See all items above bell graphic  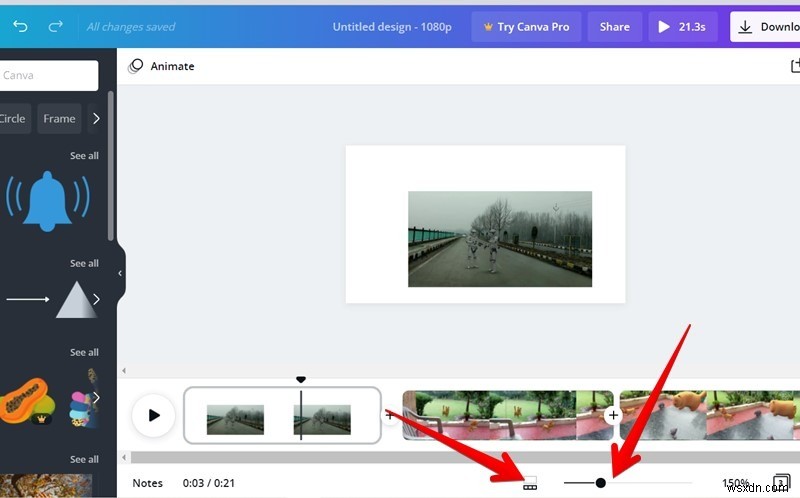point(84,156)
